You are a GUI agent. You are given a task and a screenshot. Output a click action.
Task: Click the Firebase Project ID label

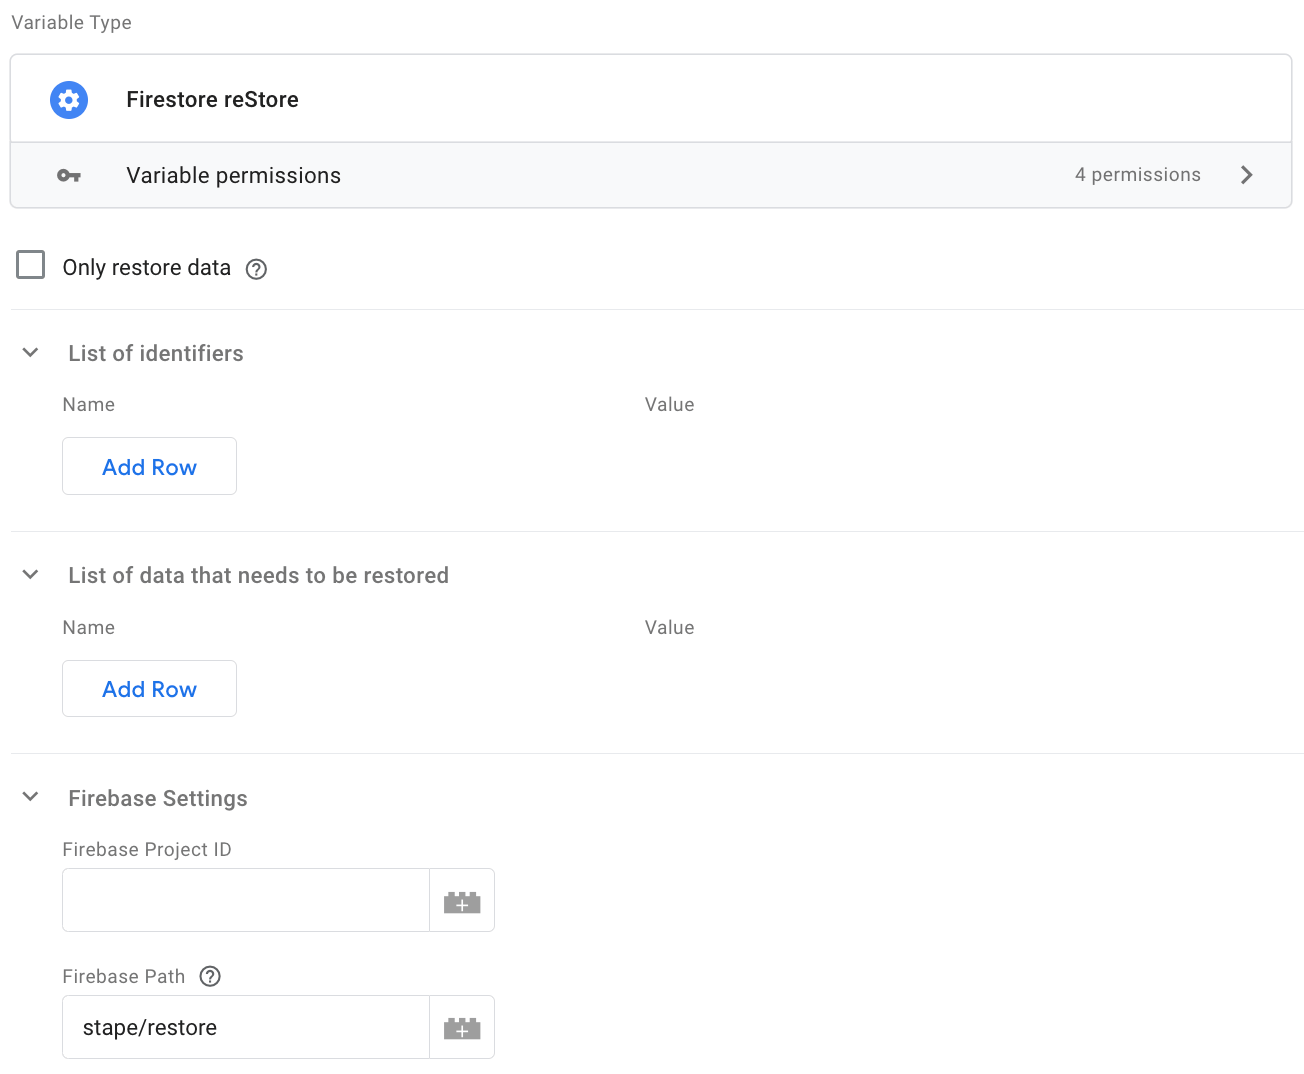point(147,849)
